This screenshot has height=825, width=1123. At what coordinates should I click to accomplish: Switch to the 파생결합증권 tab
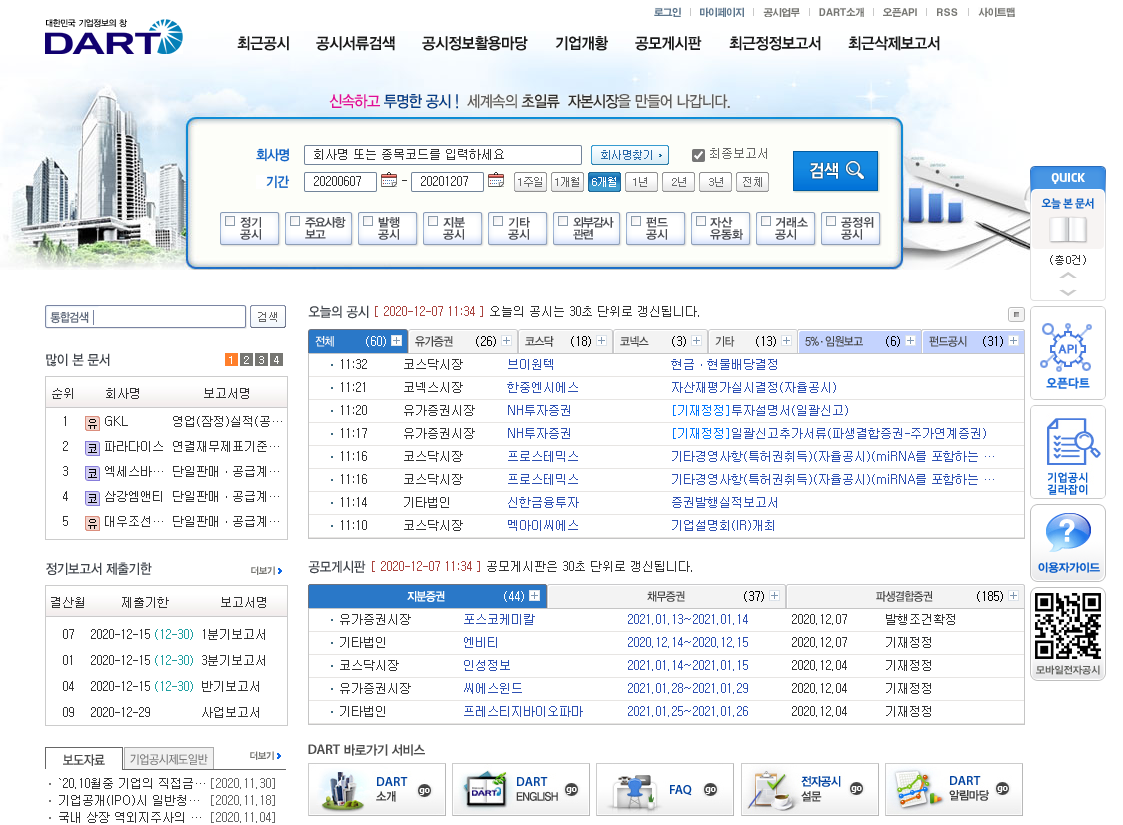point(905,596)
